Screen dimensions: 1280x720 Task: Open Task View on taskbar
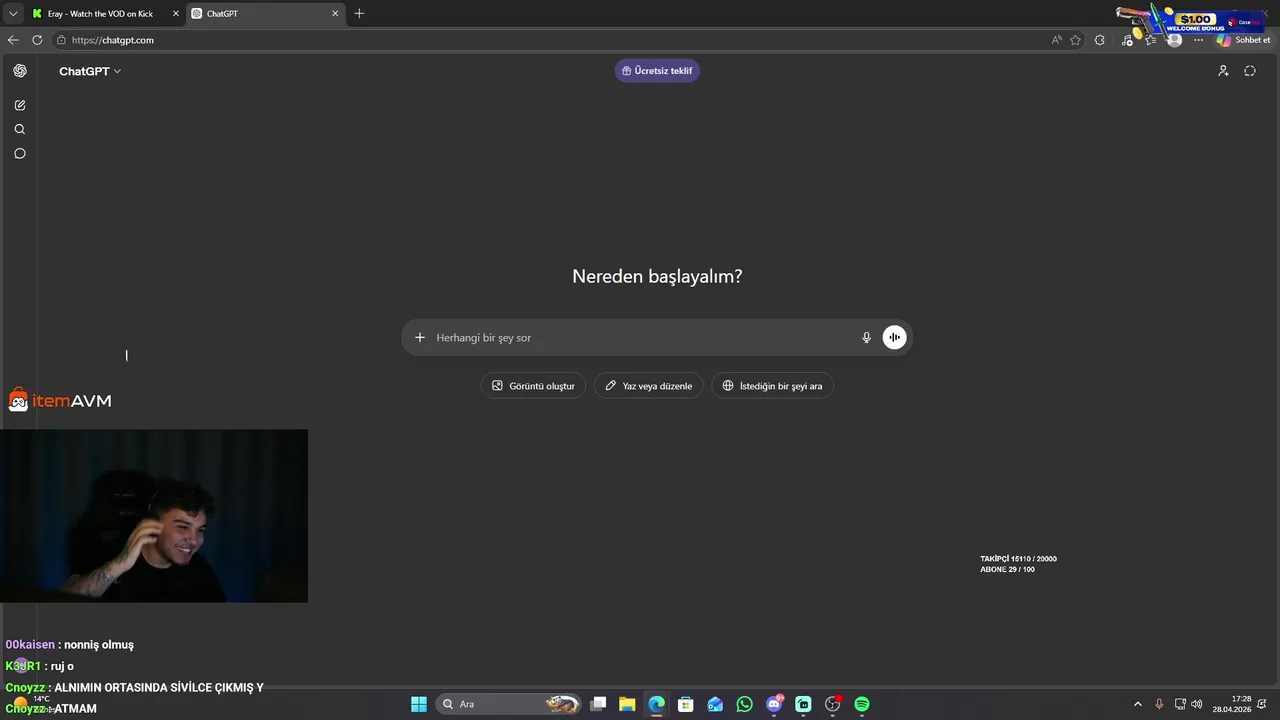[x=598, y=704]
